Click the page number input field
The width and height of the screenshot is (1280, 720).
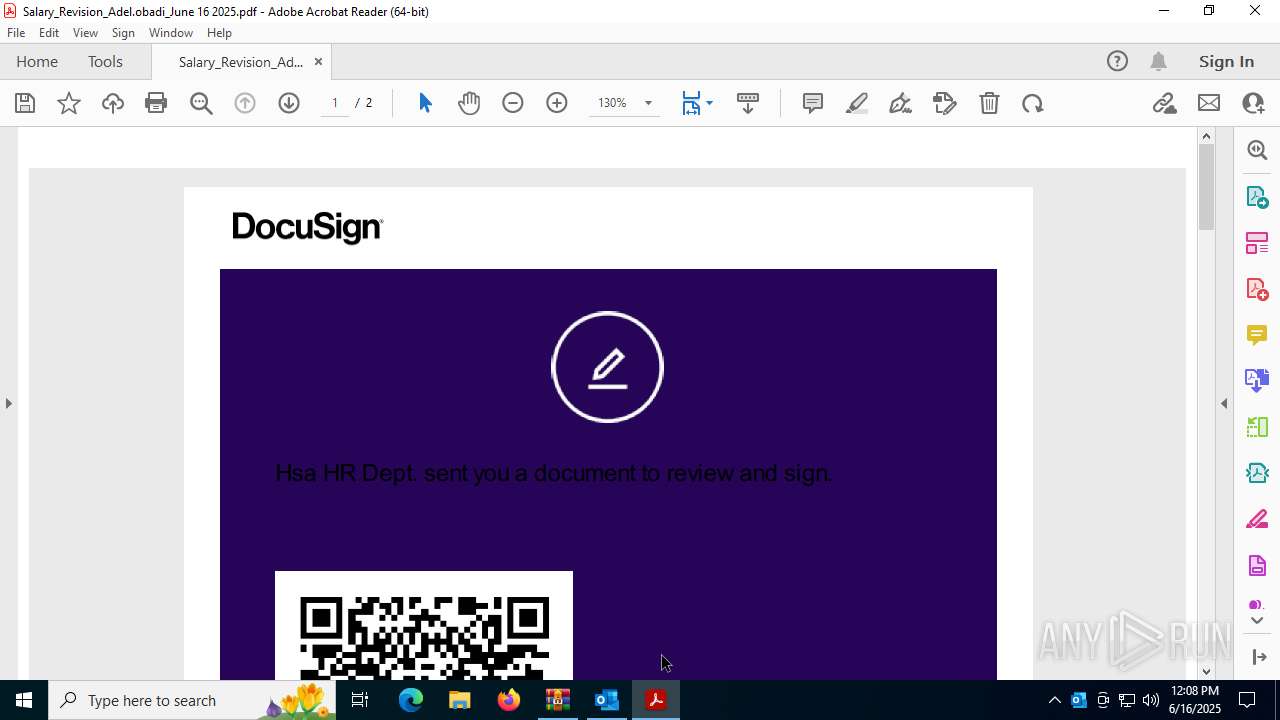335,103
